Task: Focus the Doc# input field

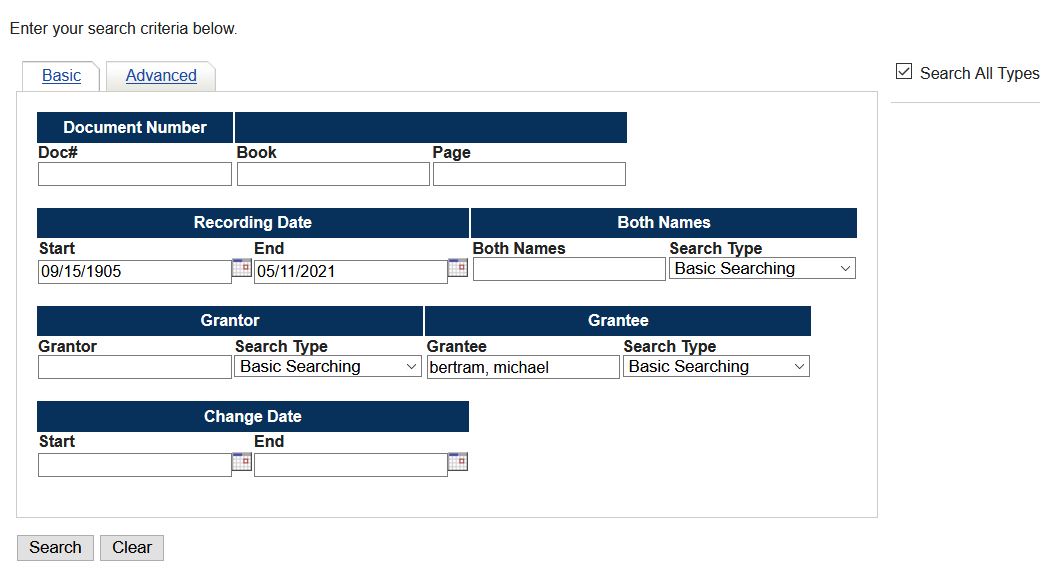Action: click(x=135, y=174)
